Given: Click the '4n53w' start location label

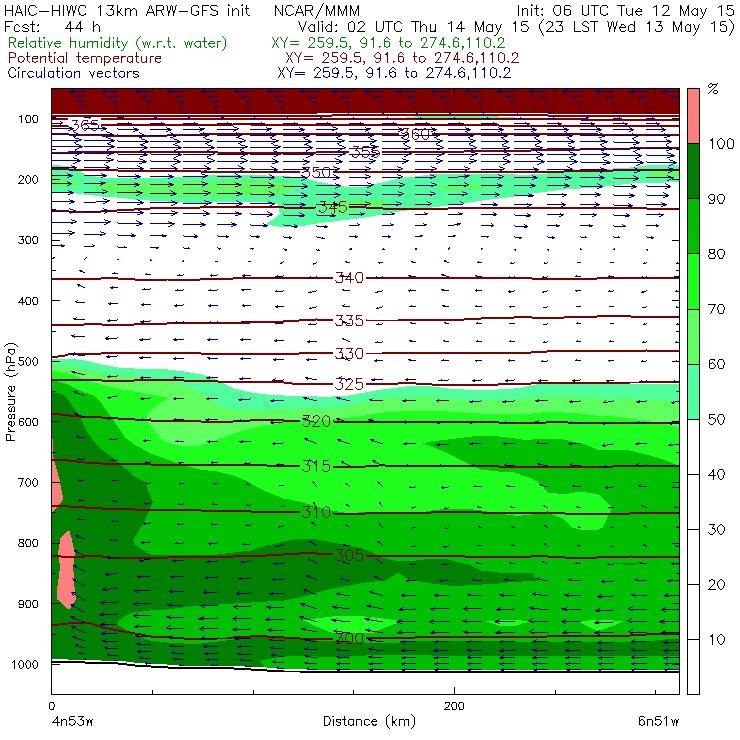Looking at the screenshot, I should coord(73,721).
